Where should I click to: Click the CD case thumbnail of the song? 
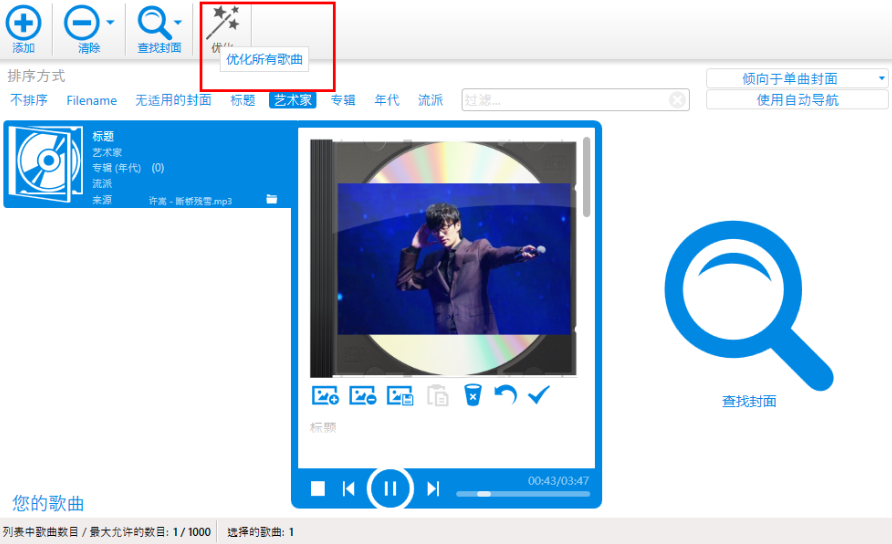pos(48,164)
